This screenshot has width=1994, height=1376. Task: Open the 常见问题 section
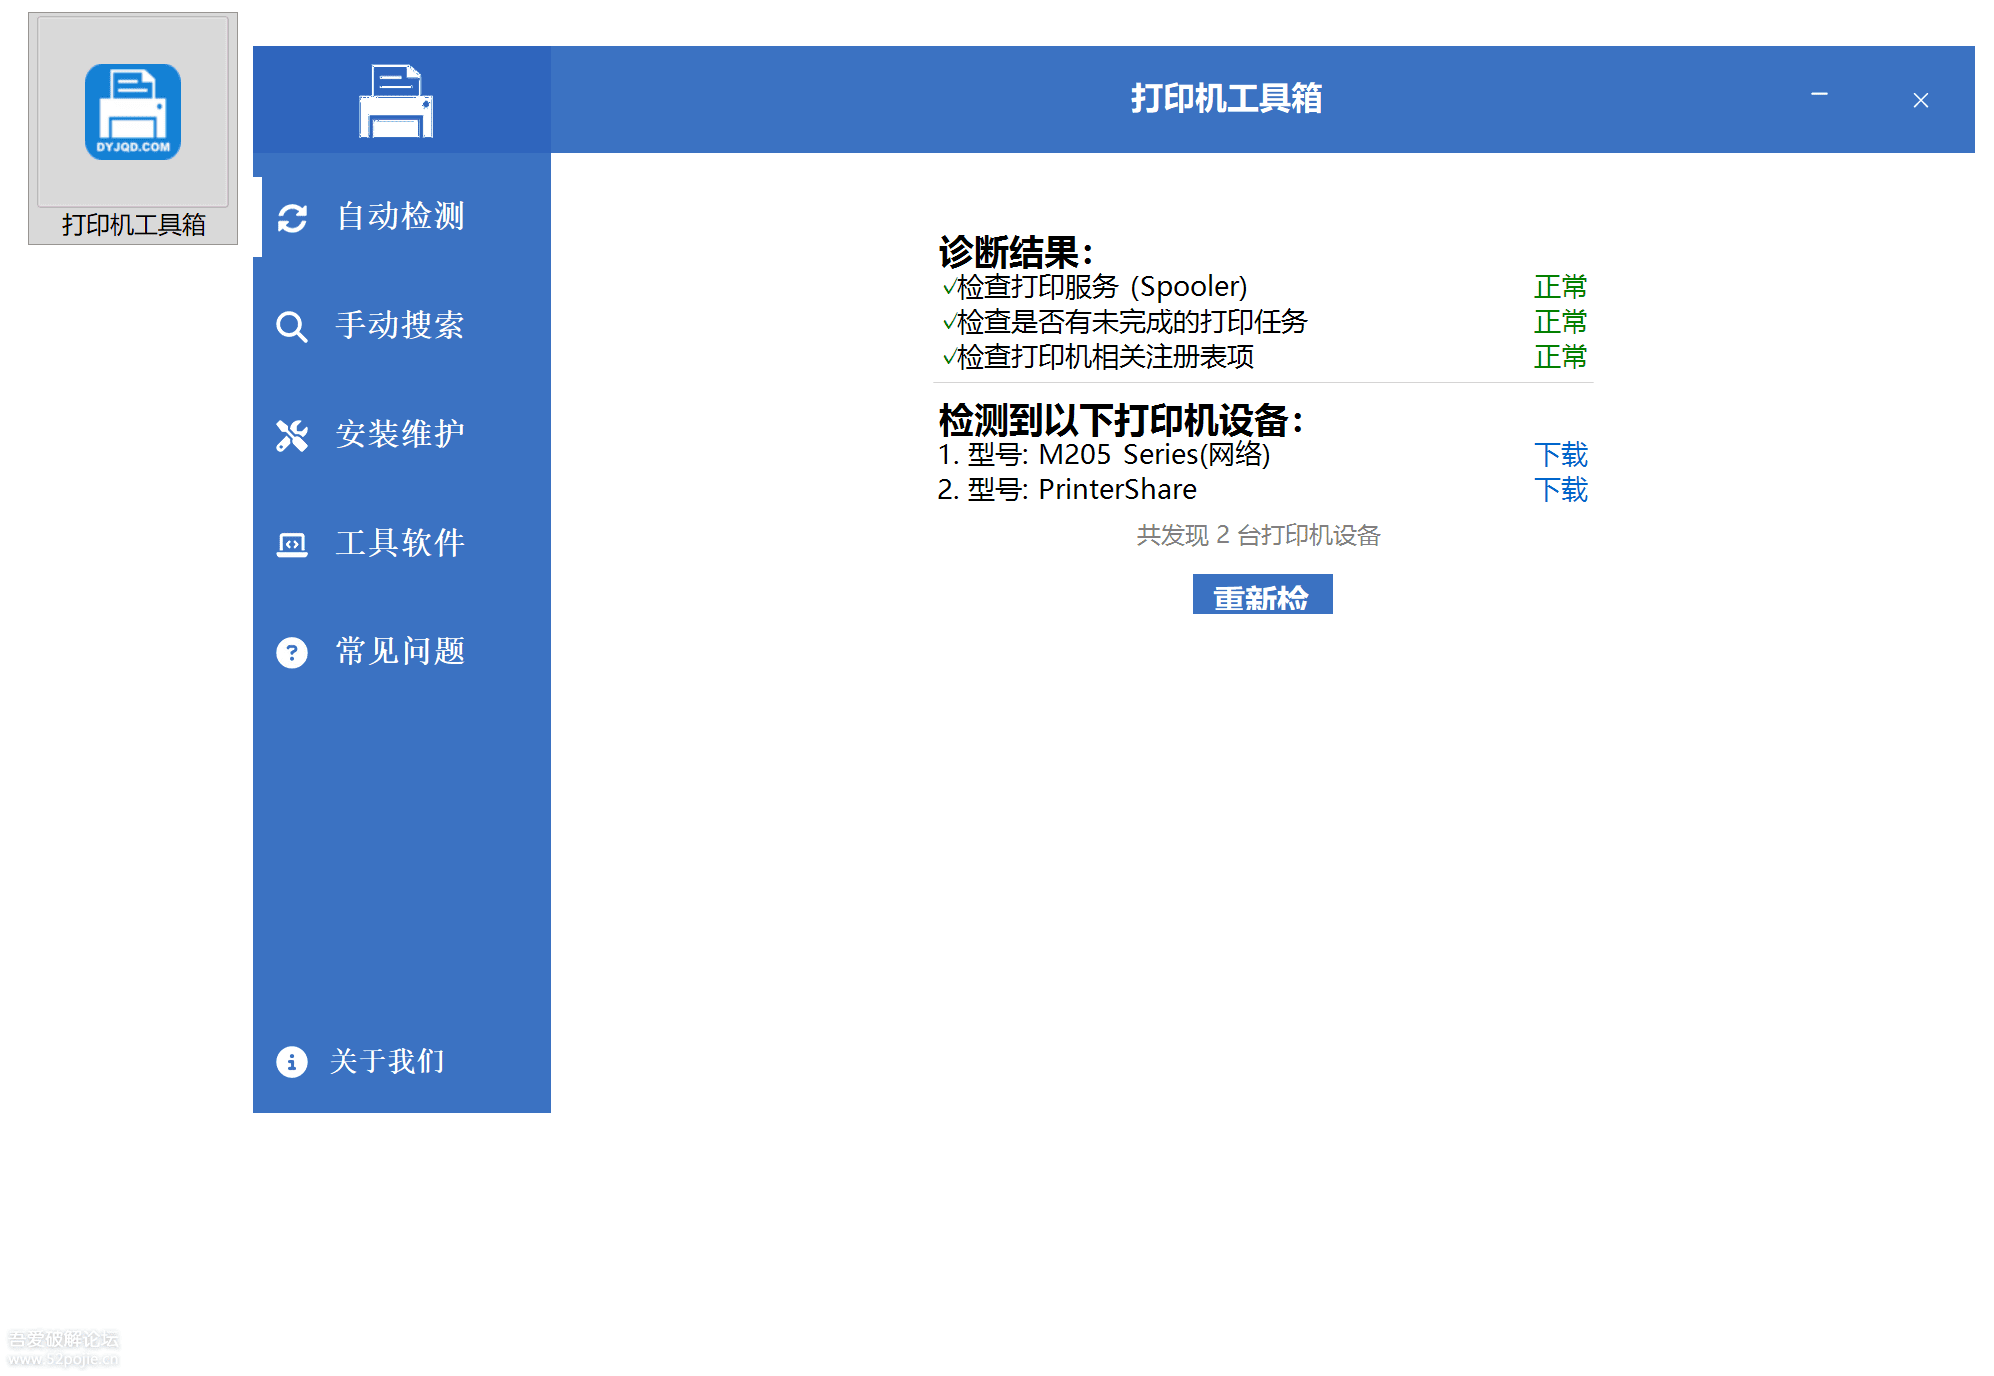400,652
